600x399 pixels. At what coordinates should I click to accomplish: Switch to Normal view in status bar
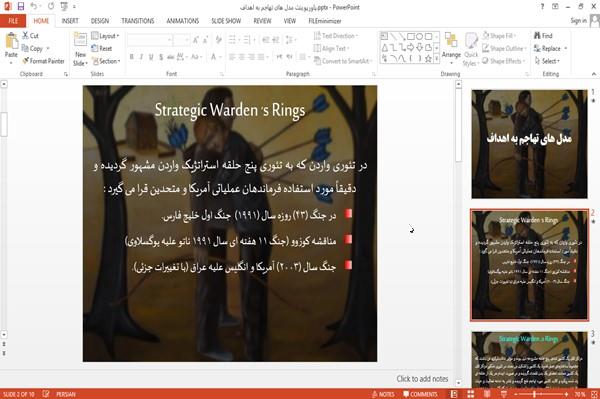[454, 394]
